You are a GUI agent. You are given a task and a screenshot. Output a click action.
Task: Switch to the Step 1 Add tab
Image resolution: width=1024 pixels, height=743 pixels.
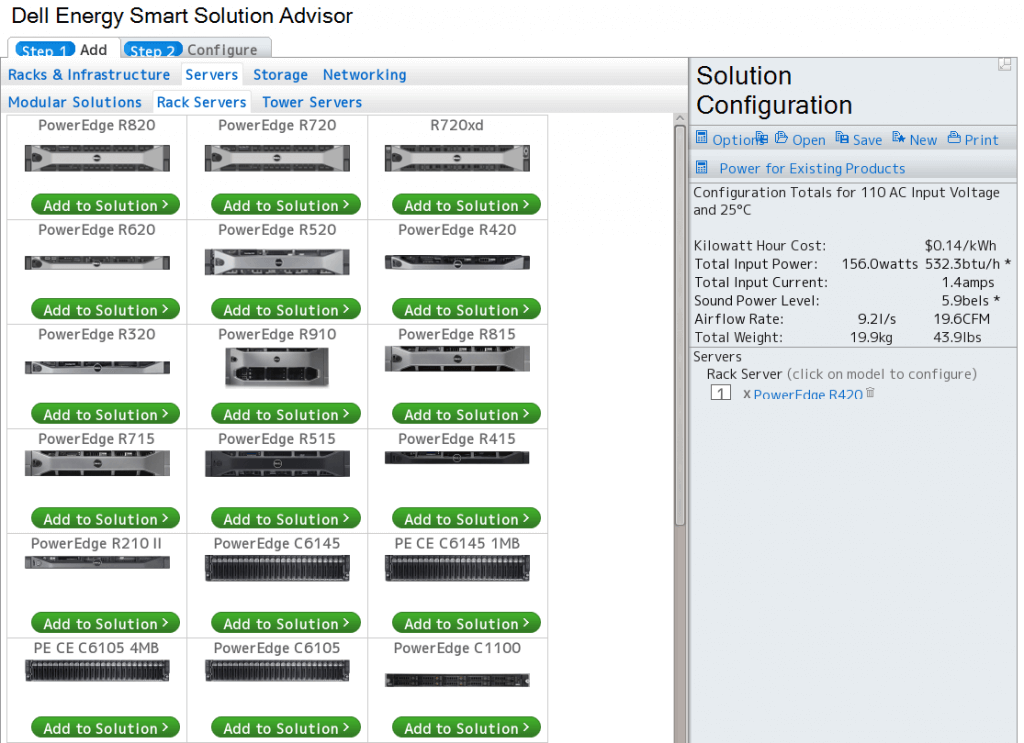[64, 50]
